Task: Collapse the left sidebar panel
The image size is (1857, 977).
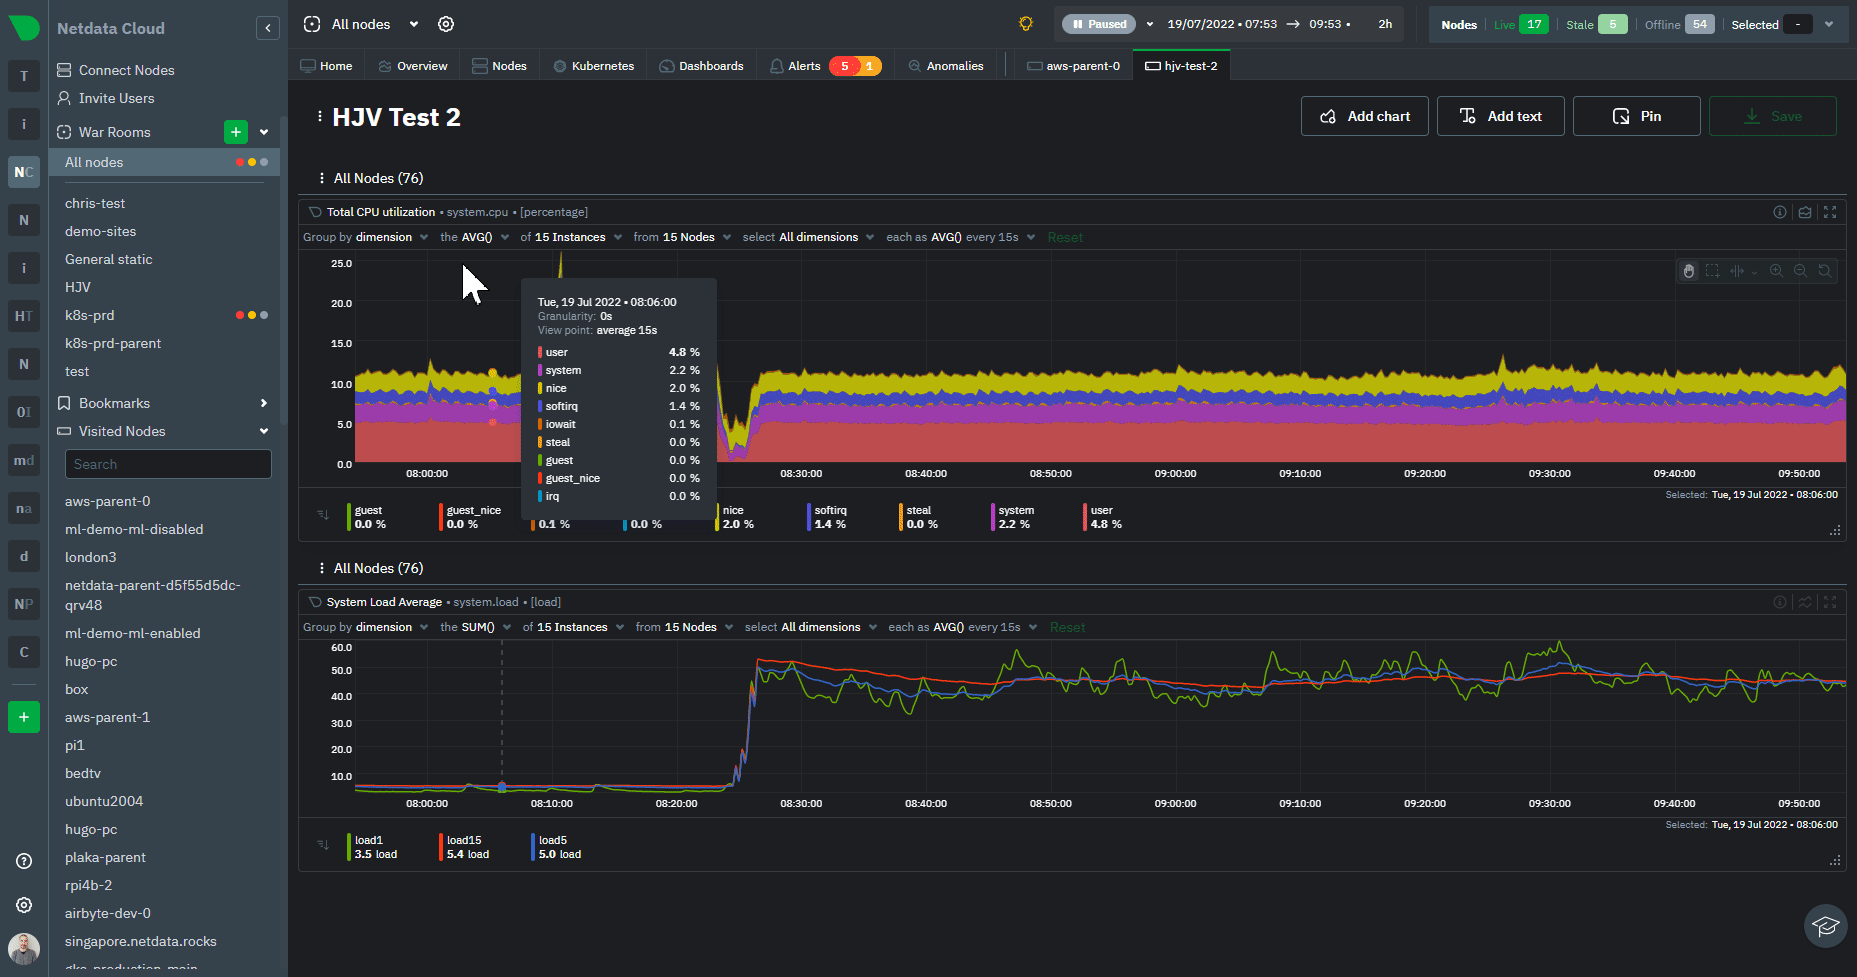Action: 267,28
